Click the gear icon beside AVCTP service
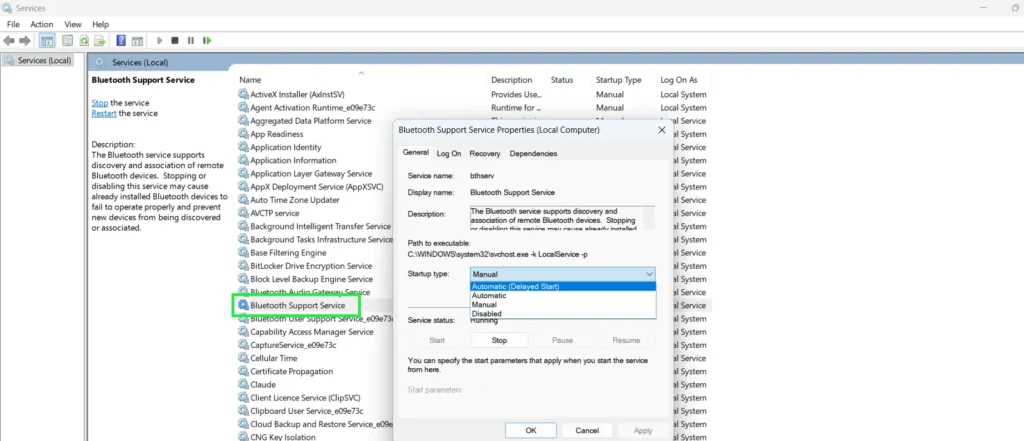This screenshot has height=441, width=1024. (244, 213)
